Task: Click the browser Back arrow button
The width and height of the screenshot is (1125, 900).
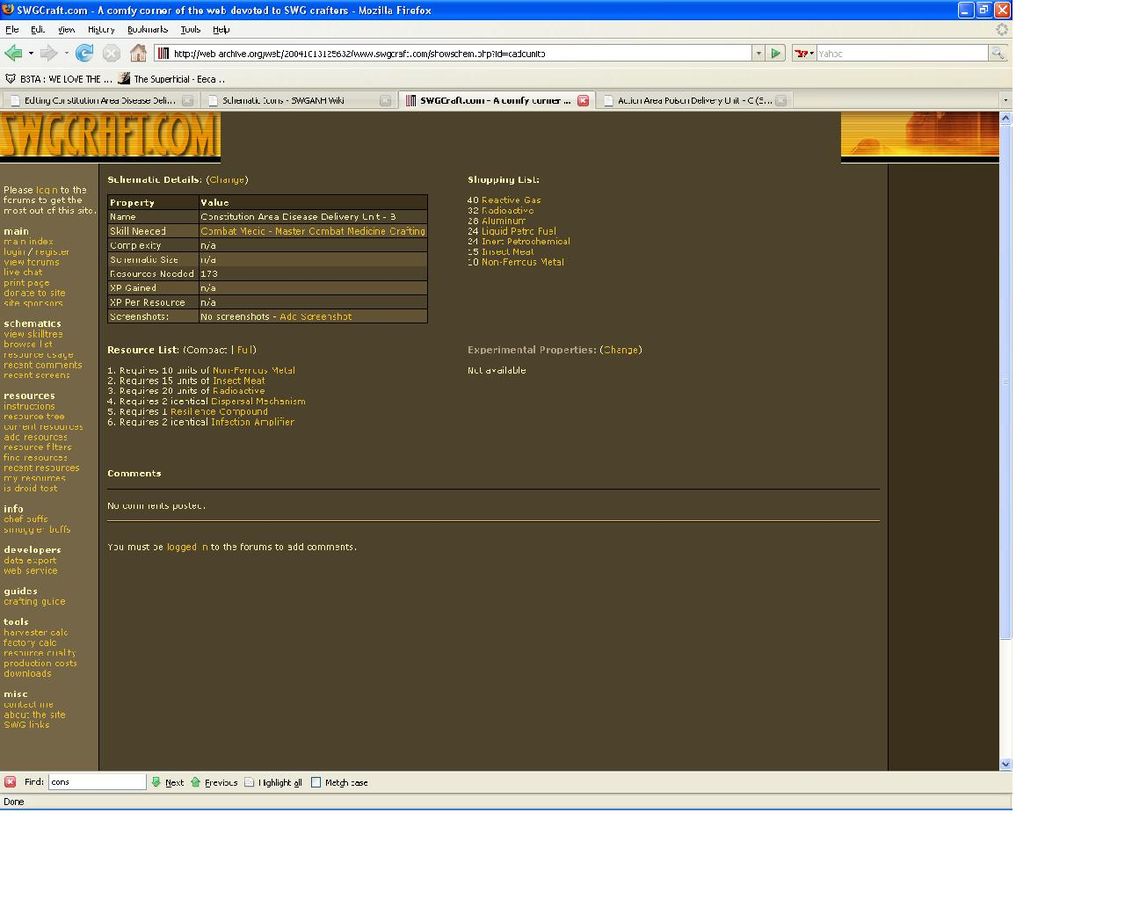Action: tap(13, 53)
